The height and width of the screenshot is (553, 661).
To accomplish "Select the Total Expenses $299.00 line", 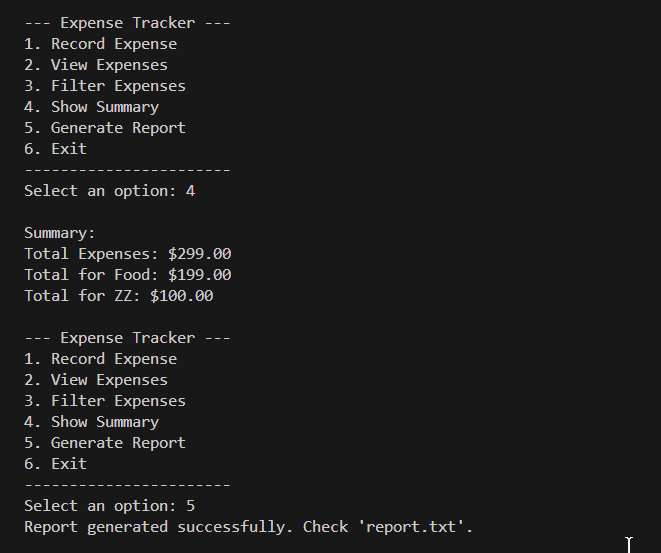I will pyautogui.click(x=127, y=254).
